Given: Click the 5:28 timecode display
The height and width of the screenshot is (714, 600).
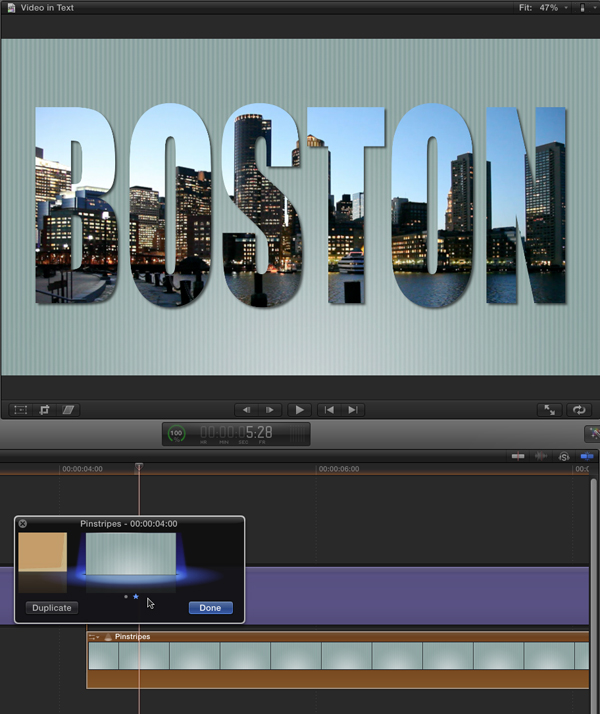Looking at the screenshot, I should coord(236,432).
